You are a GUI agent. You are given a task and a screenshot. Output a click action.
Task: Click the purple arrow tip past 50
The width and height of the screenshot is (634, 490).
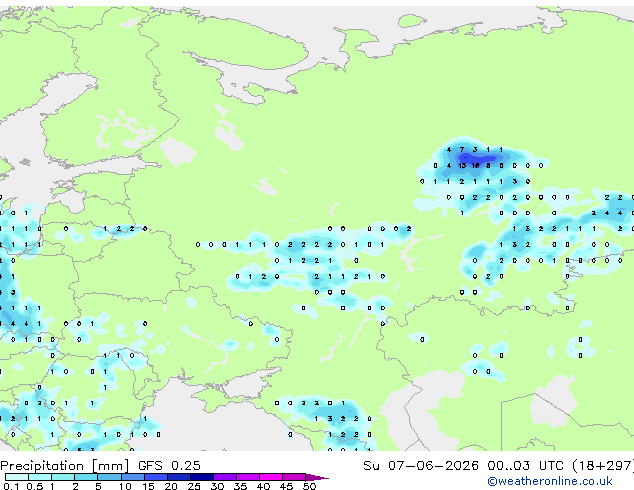click(317, 477)
